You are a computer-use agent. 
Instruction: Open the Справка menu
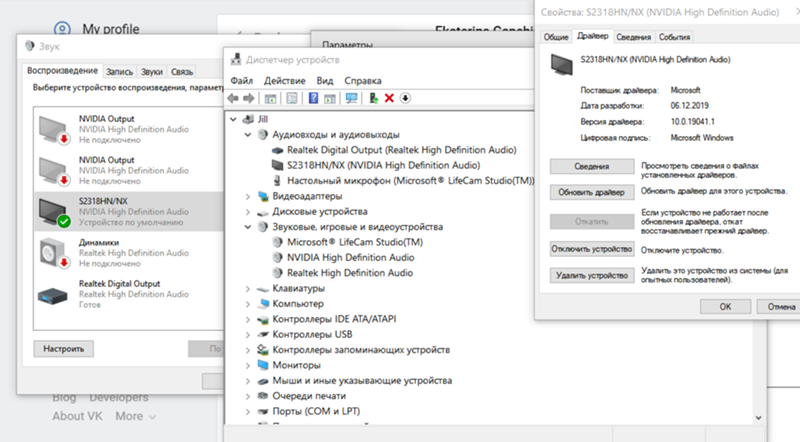(363, 81)
